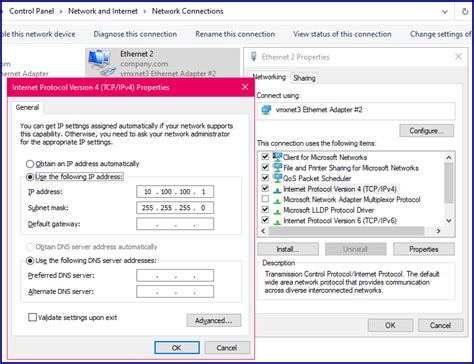Select the Ethernet 2 network adapter icon
The height and width of the screenshot is (364, 474).
101,63
